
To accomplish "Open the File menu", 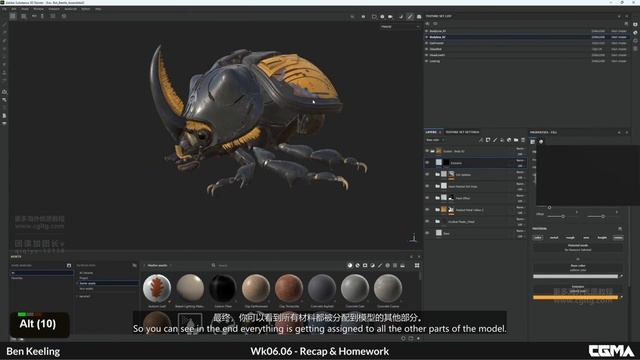I will (5, 9).
